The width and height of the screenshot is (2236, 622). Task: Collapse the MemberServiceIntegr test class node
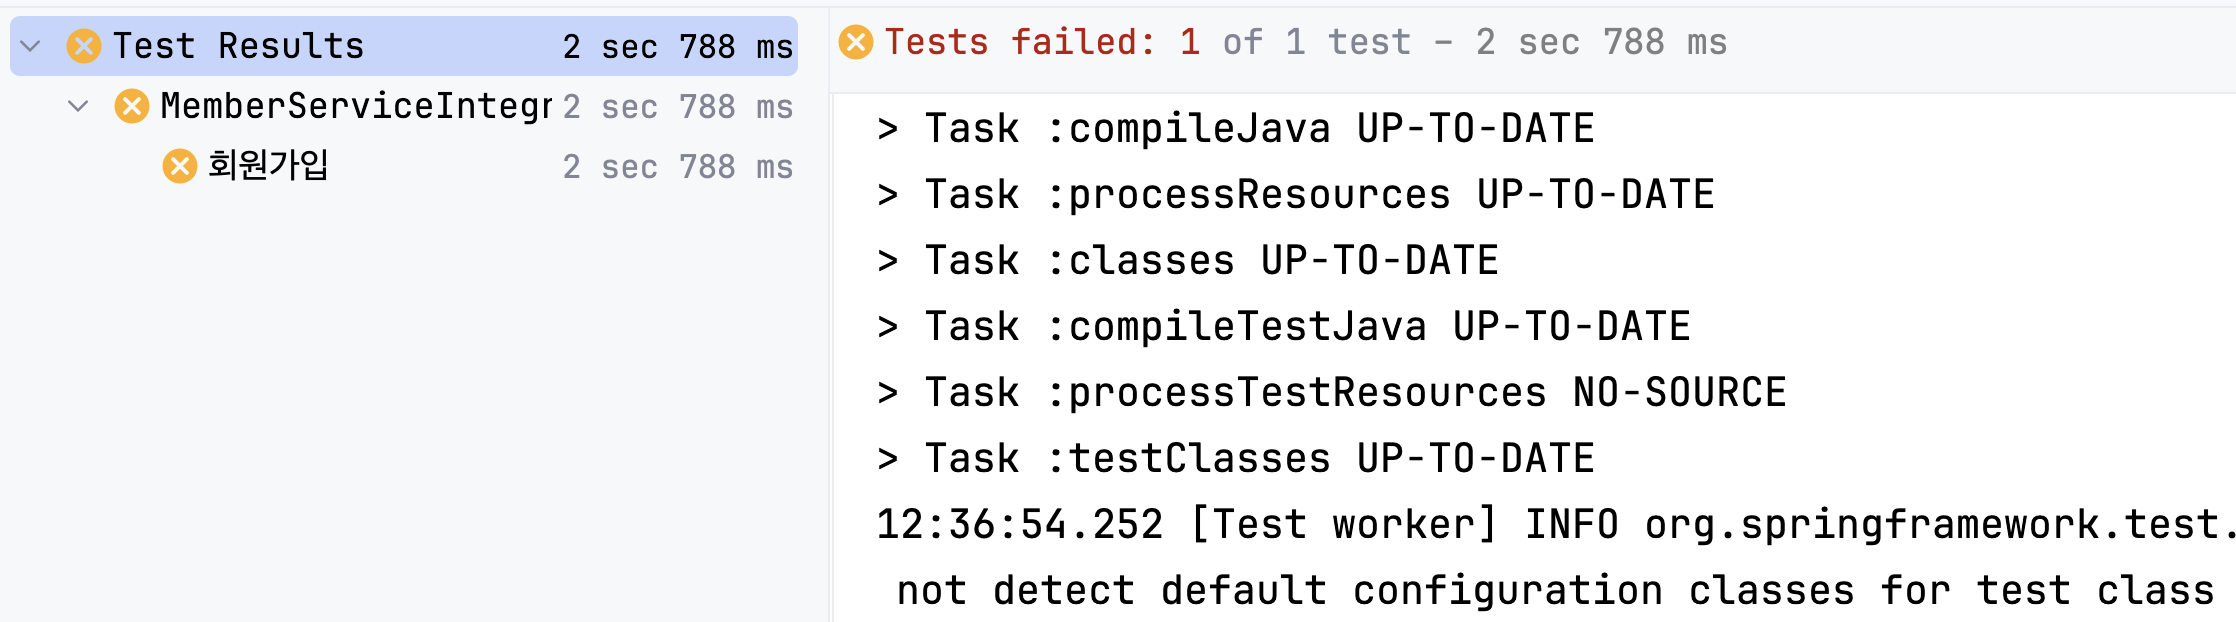pyautogui.click(x=78, y=106)
